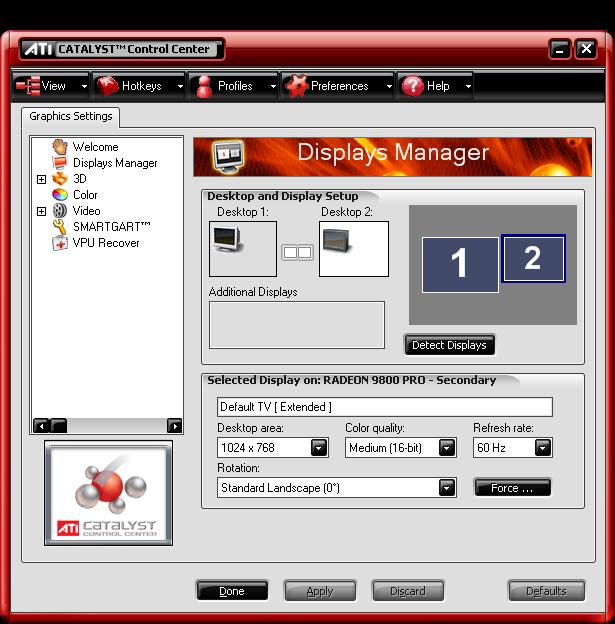Select SMARTGART in the settings tree
The width and height of the screenshot is (615, 624).
point(111,226)
